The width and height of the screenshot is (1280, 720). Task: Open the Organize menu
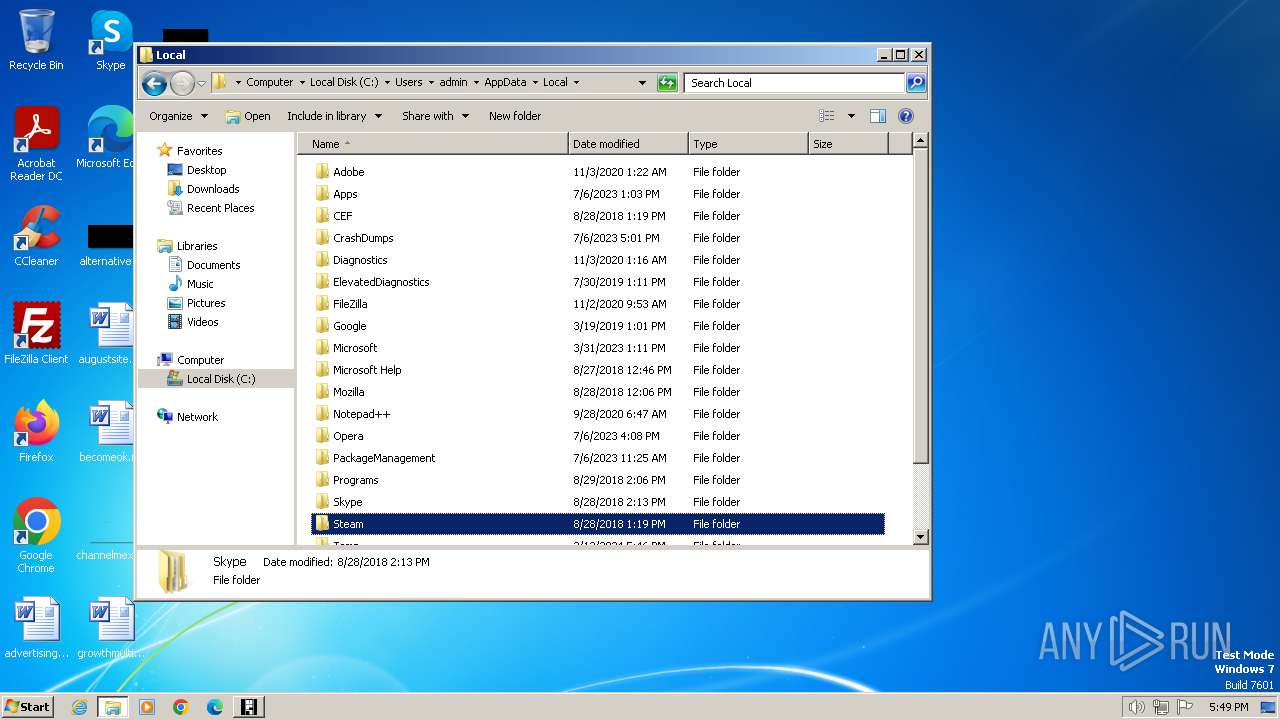click(178, 116)
